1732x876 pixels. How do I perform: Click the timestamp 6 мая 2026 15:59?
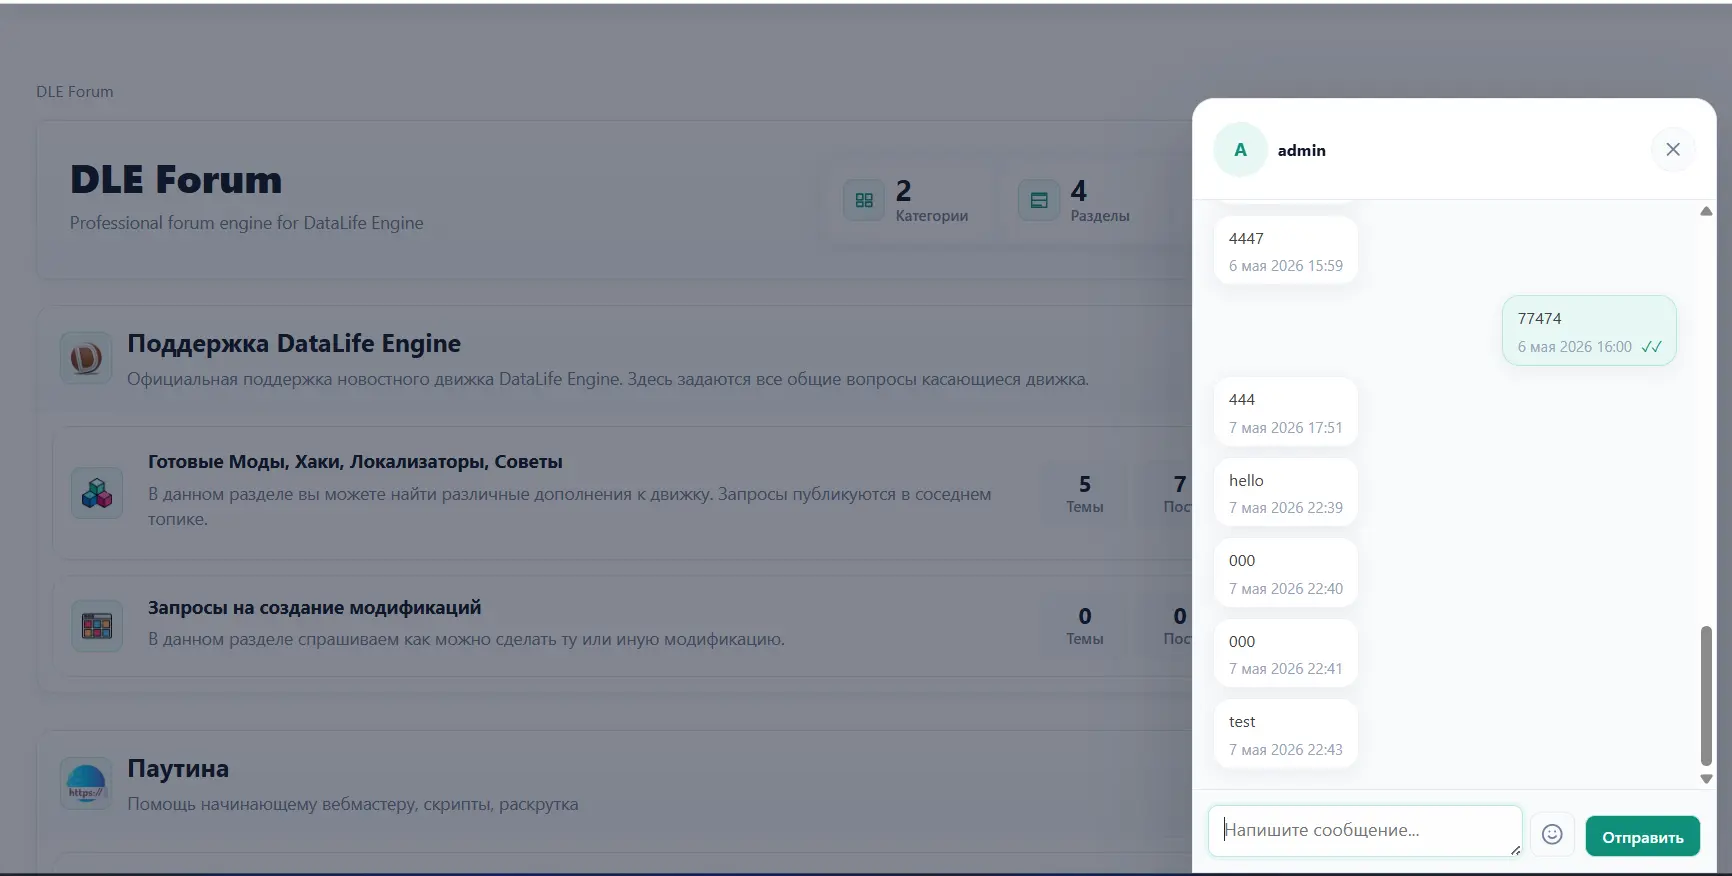point(1286,266)
